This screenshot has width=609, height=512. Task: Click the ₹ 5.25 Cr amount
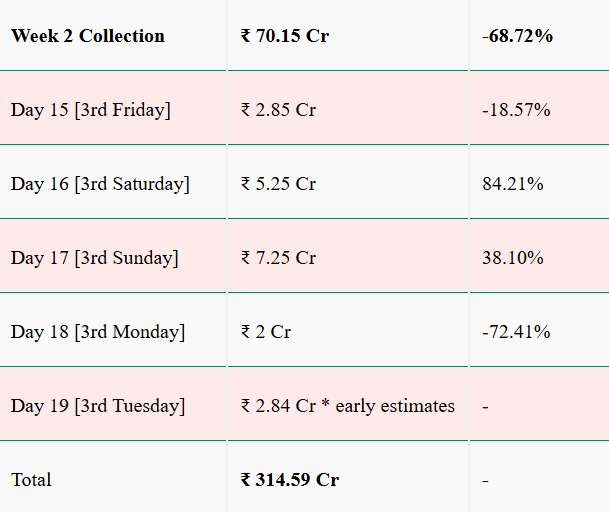pyautogui.click(x=278, y=184)
